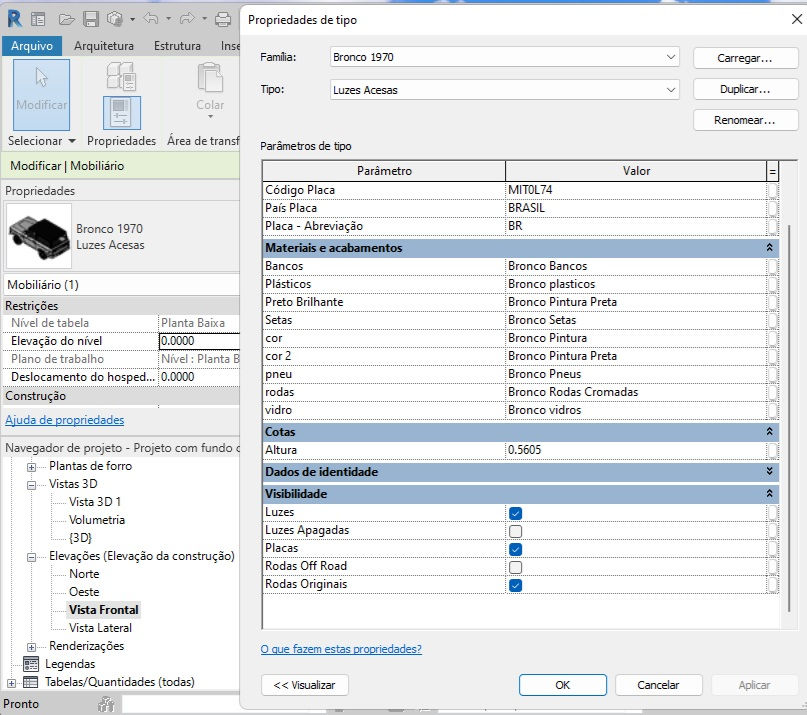The image size is (807, 715).
Task: Close the Propriedades de tipo dialog
Action: point(796,19)
